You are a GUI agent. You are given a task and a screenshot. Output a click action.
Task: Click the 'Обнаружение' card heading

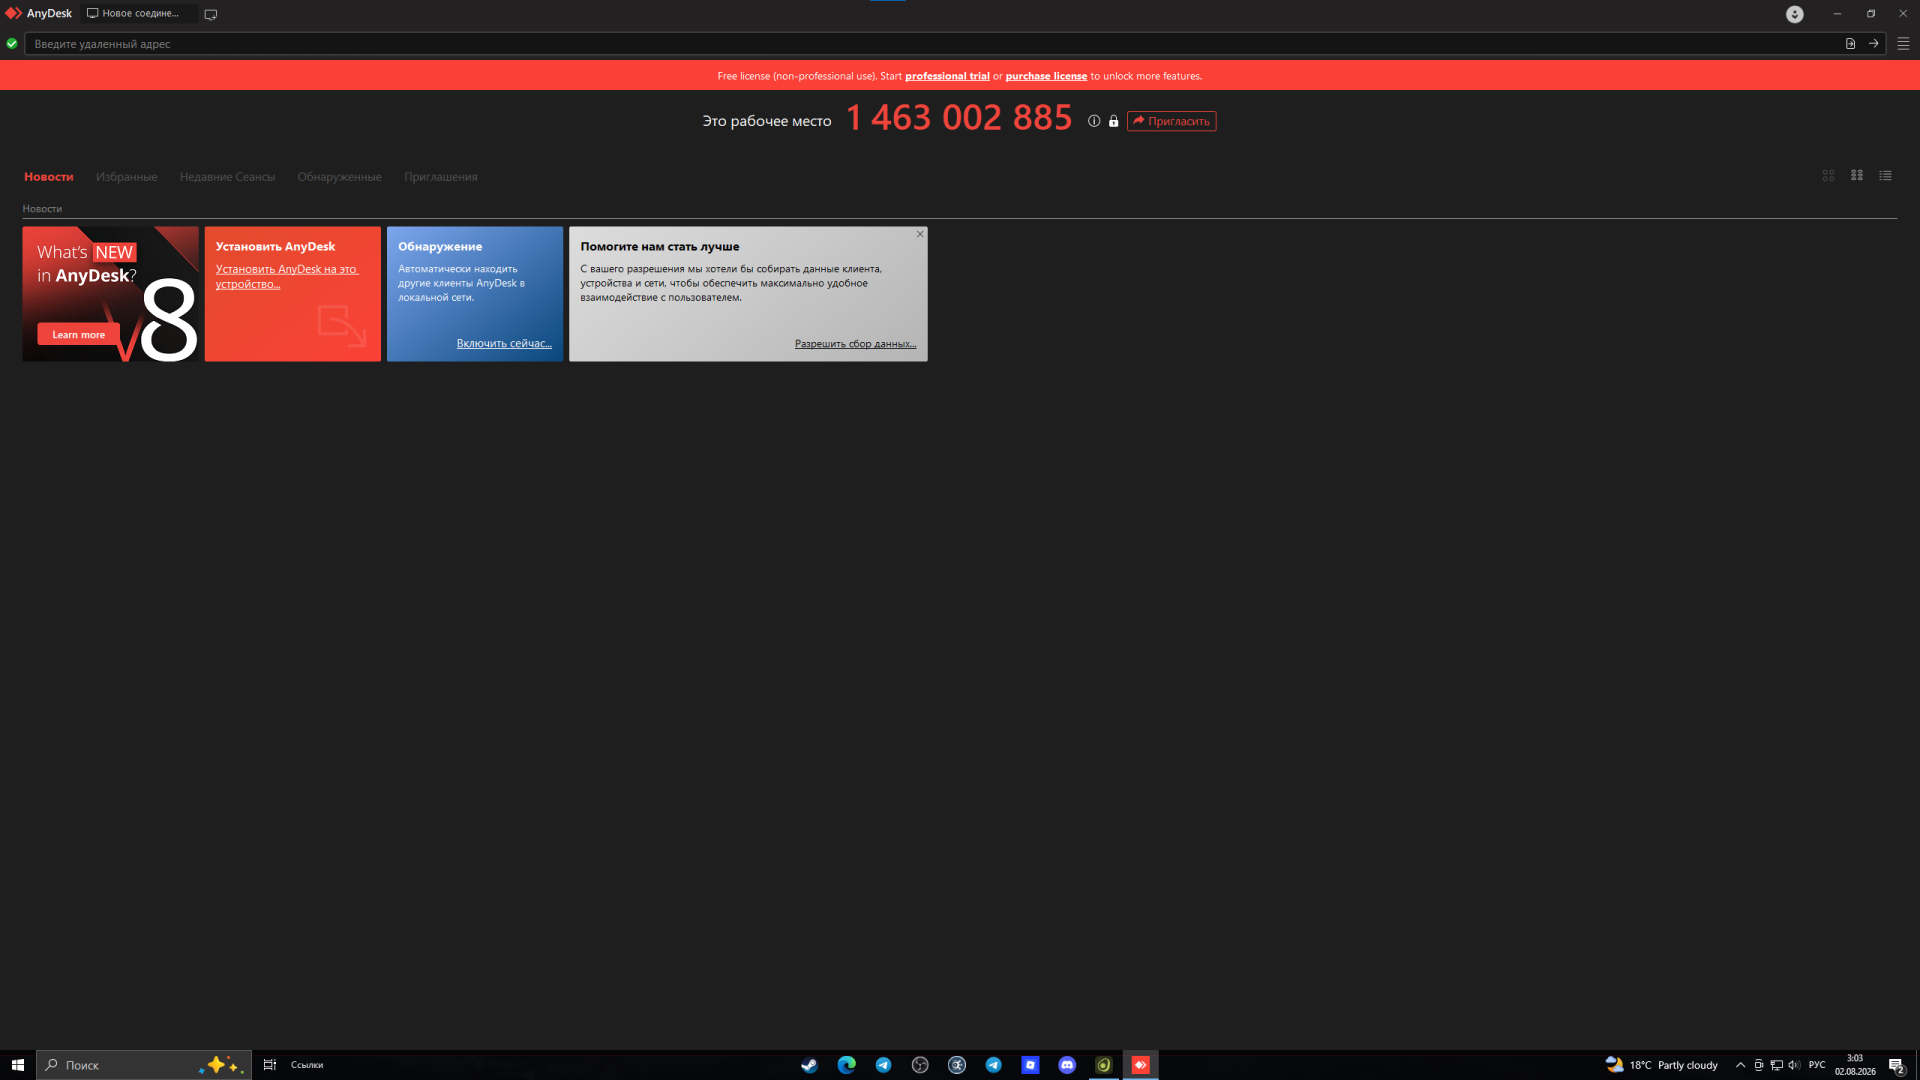(440, 247)
